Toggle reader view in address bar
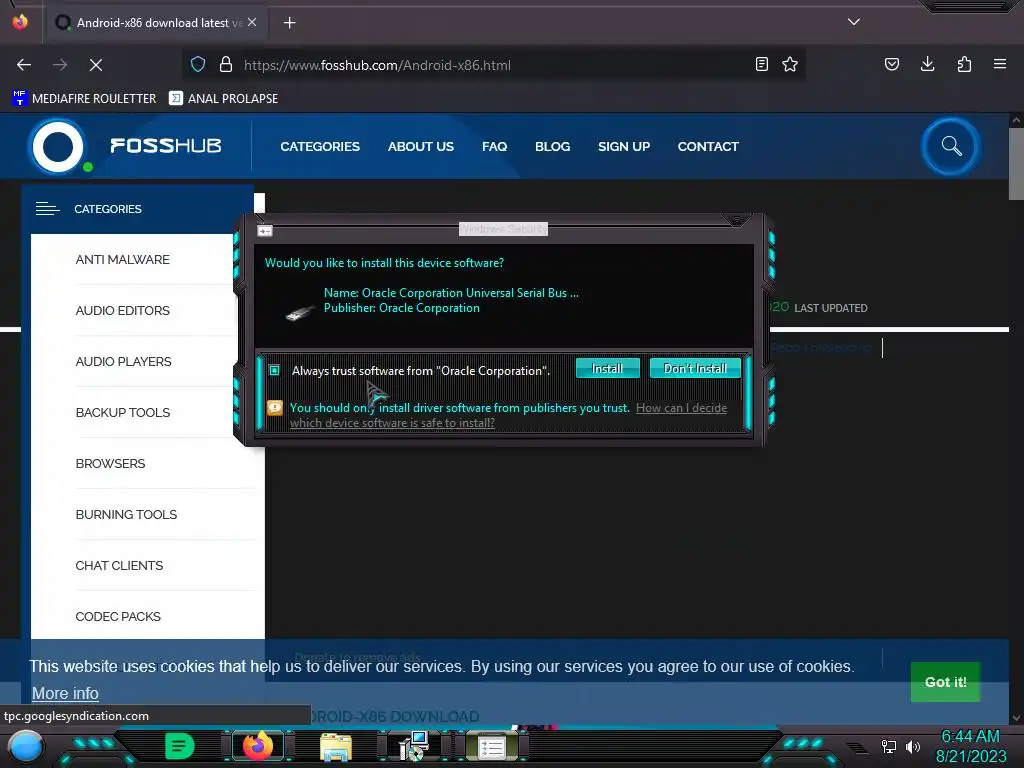The height and width of the screenshot is (768, 1024). click(x=761, y=64)
